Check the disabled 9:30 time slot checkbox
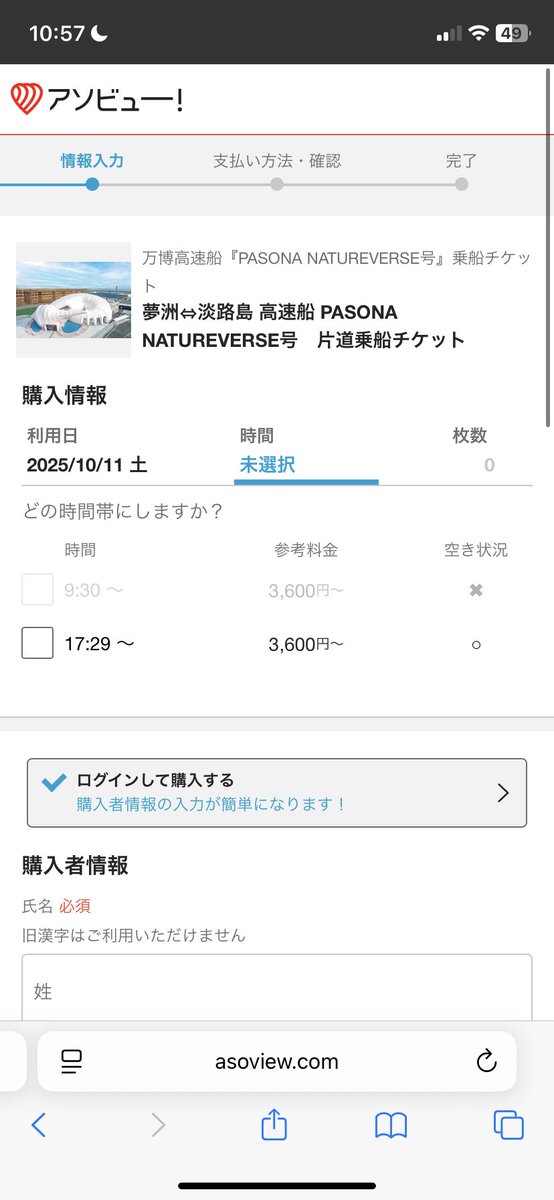This screenshot has width=554, height=1200. coord(37,589)
